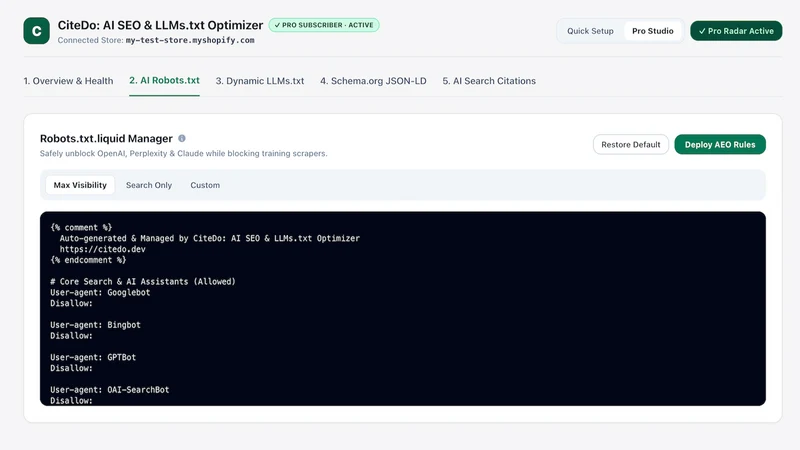The image size is (800, 450).
Task: Click the Pro Subscriber Active badge
Action: tap(324, 25)
